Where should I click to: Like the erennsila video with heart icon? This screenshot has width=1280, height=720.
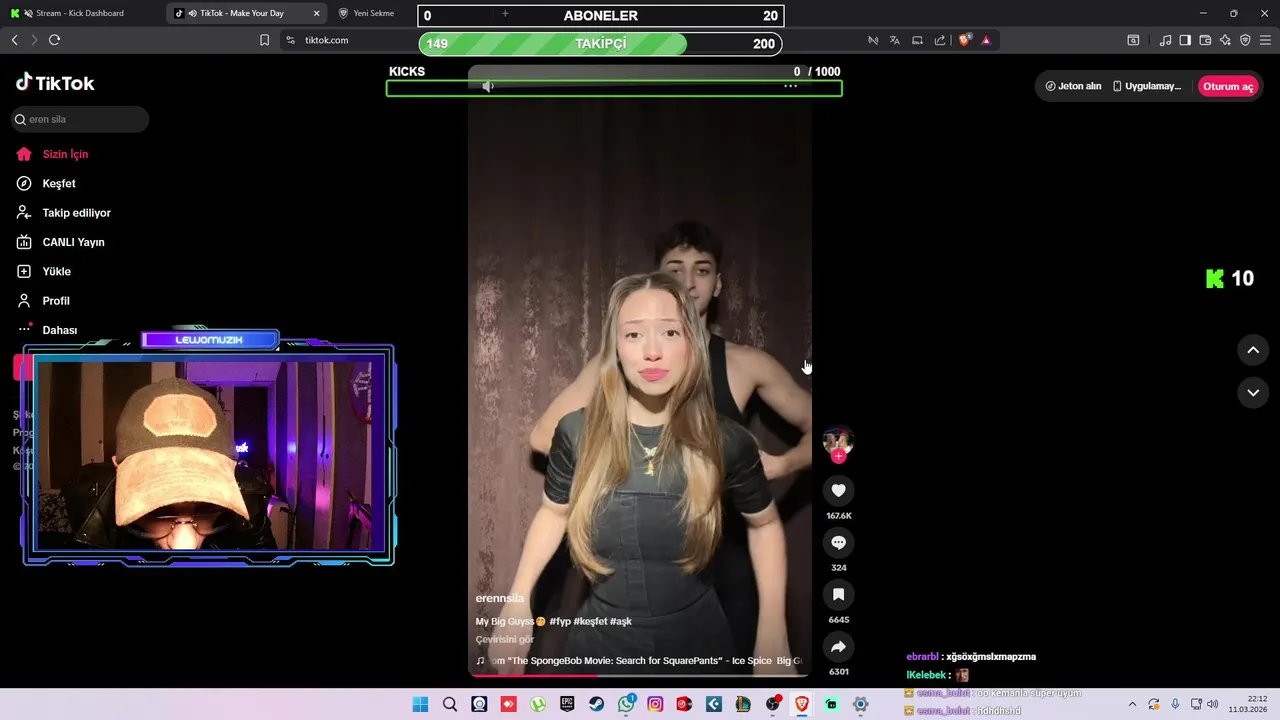point(838,490)
